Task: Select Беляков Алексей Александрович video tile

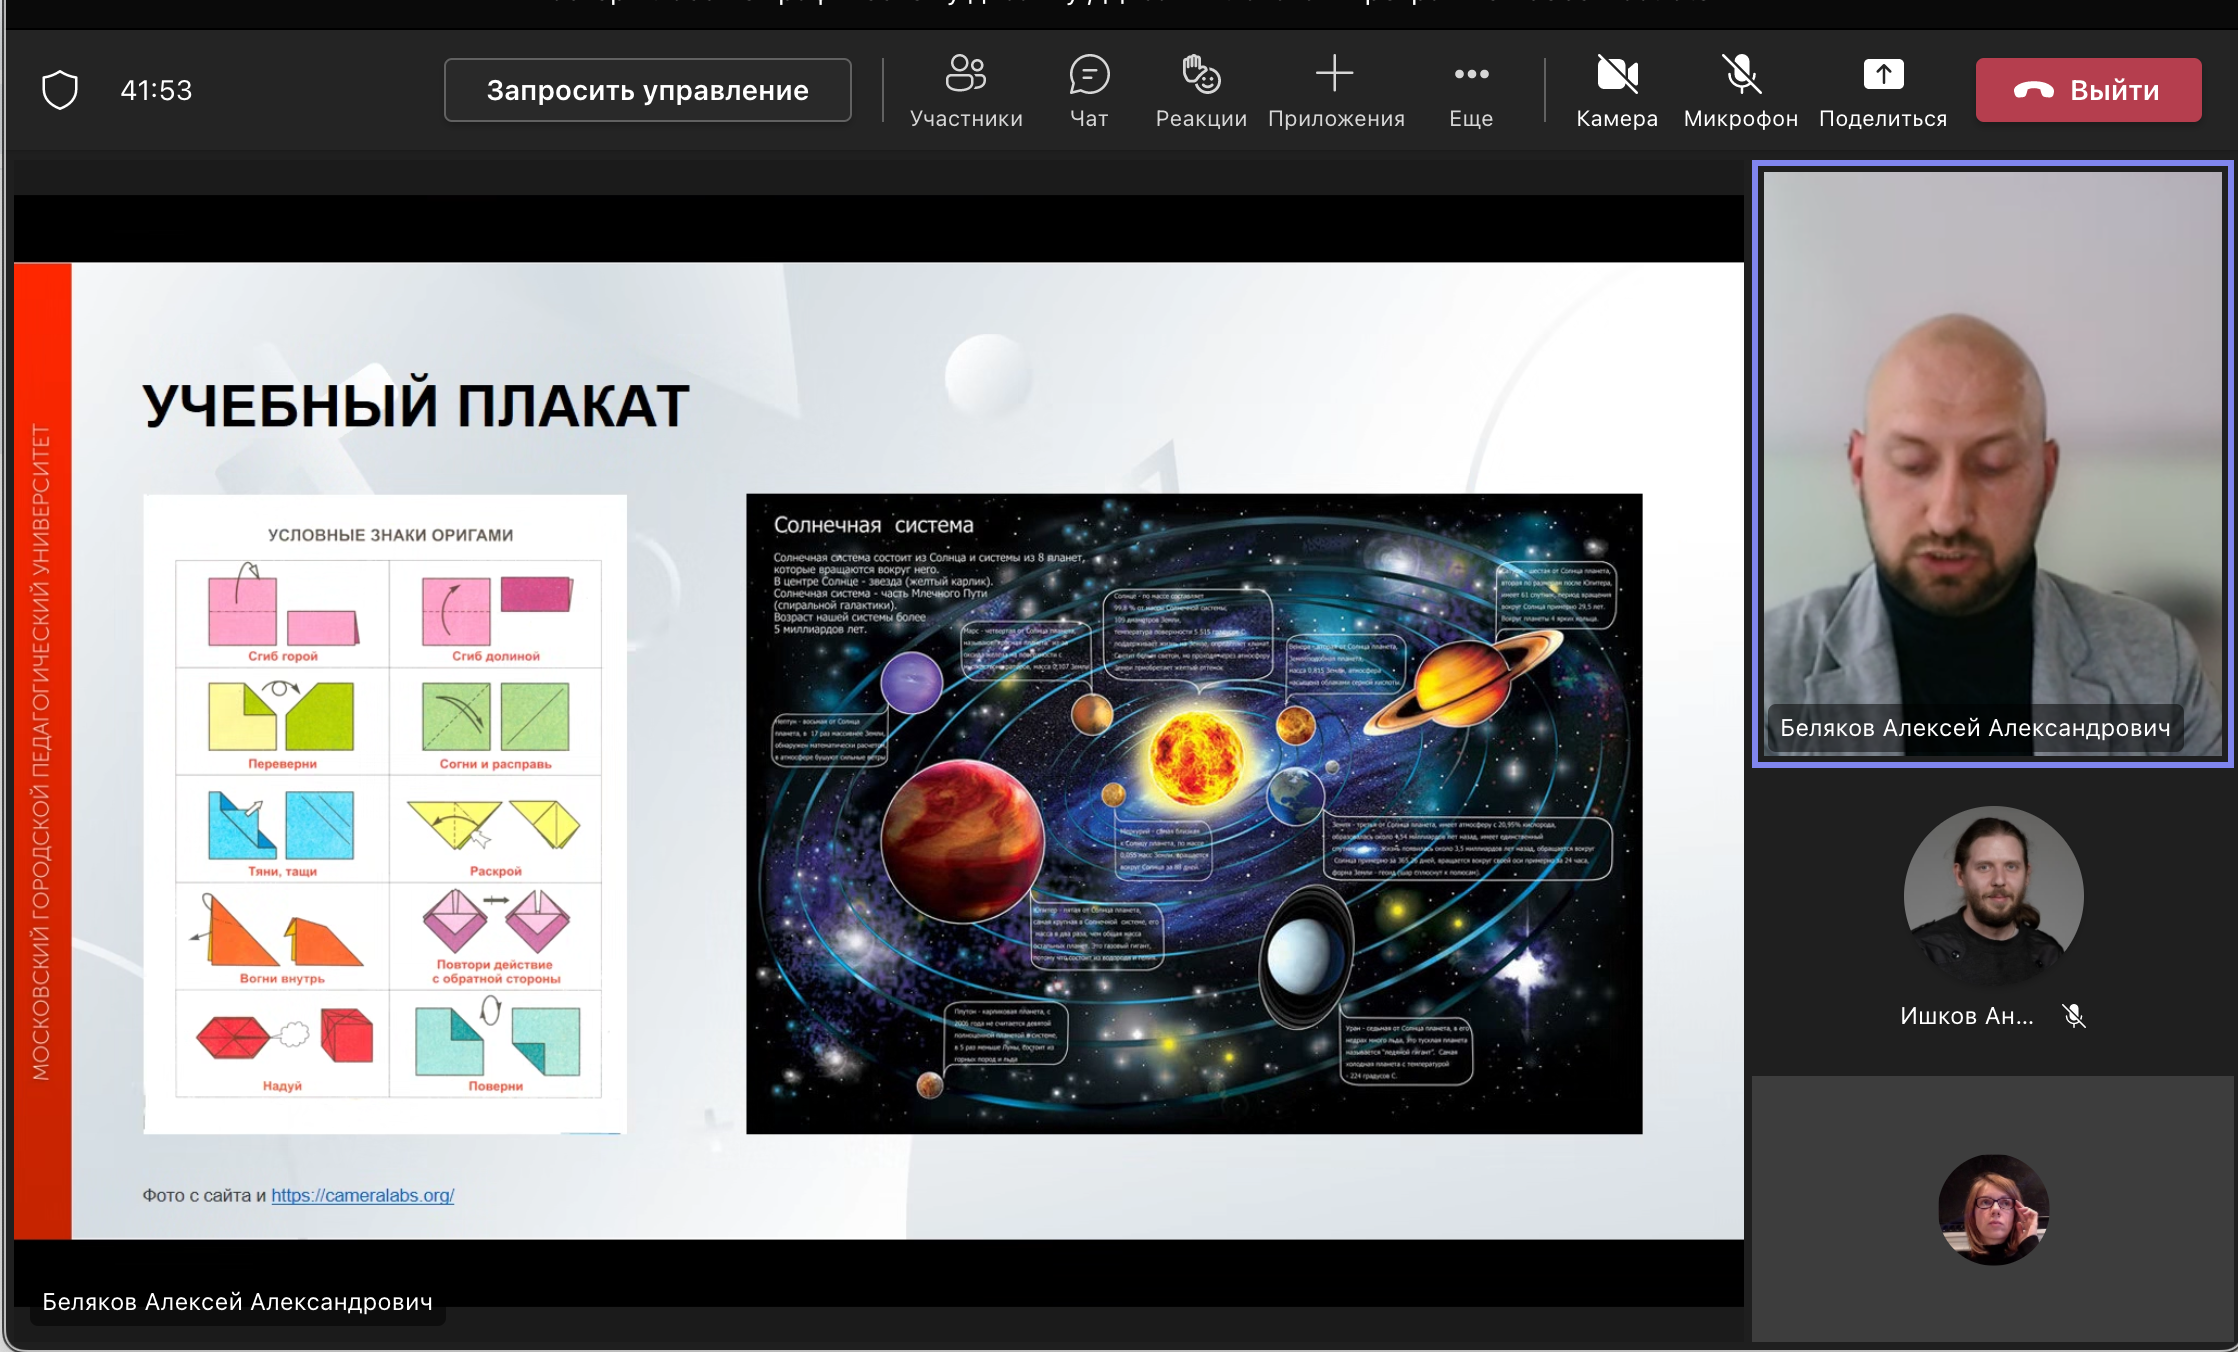Action: click(x=1992, y=465)
